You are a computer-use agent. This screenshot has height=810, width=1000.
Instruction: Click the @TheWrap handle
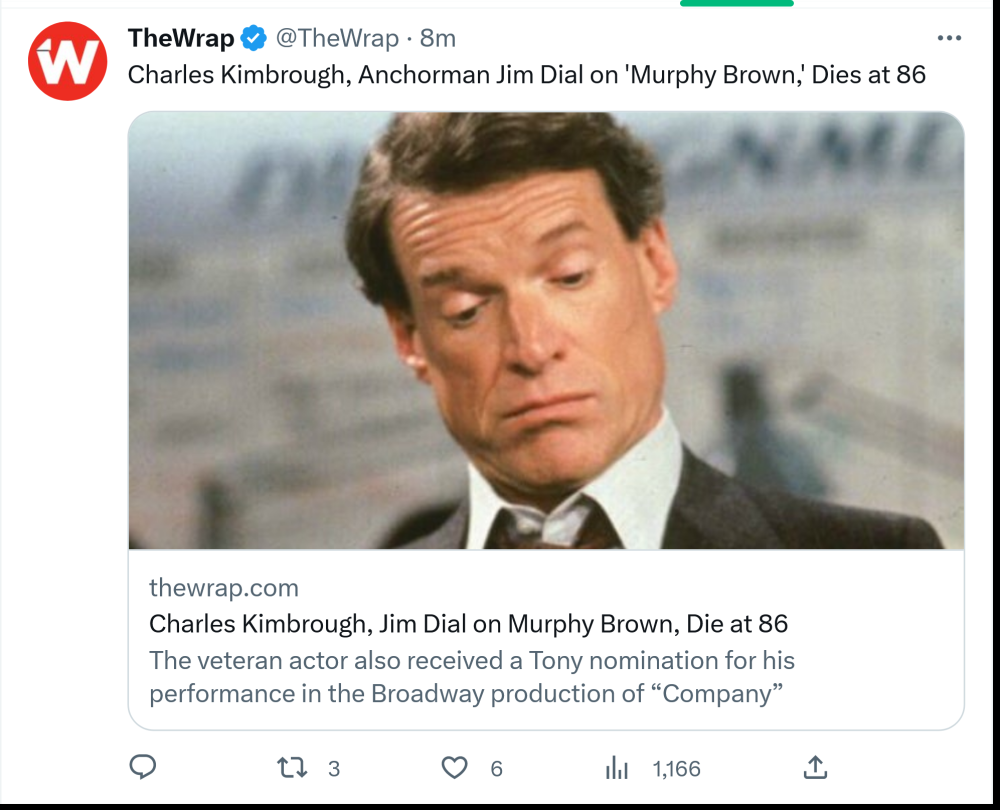(x=336, y=39)
